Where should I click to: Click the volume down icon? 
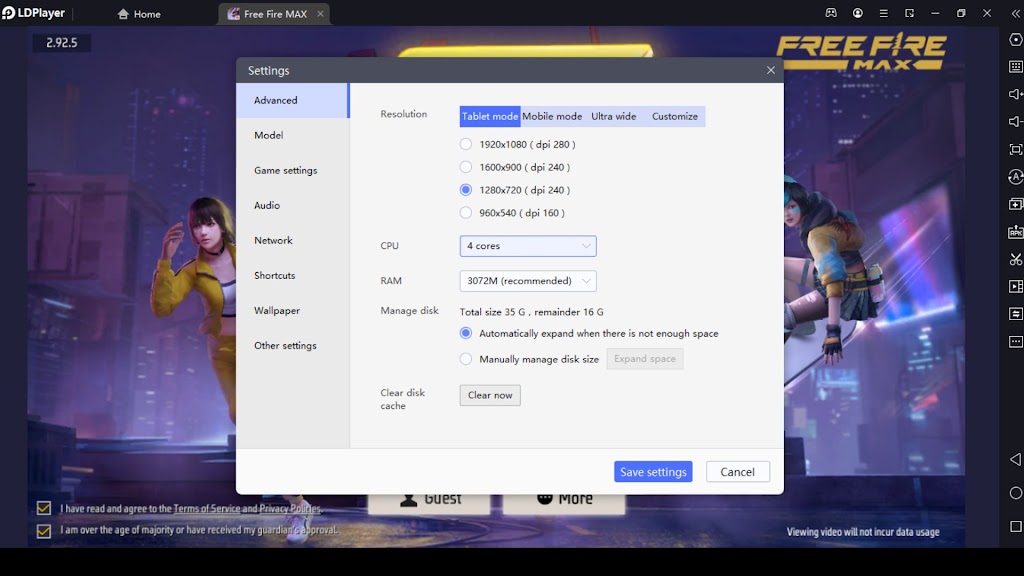tap(1016, 122)
